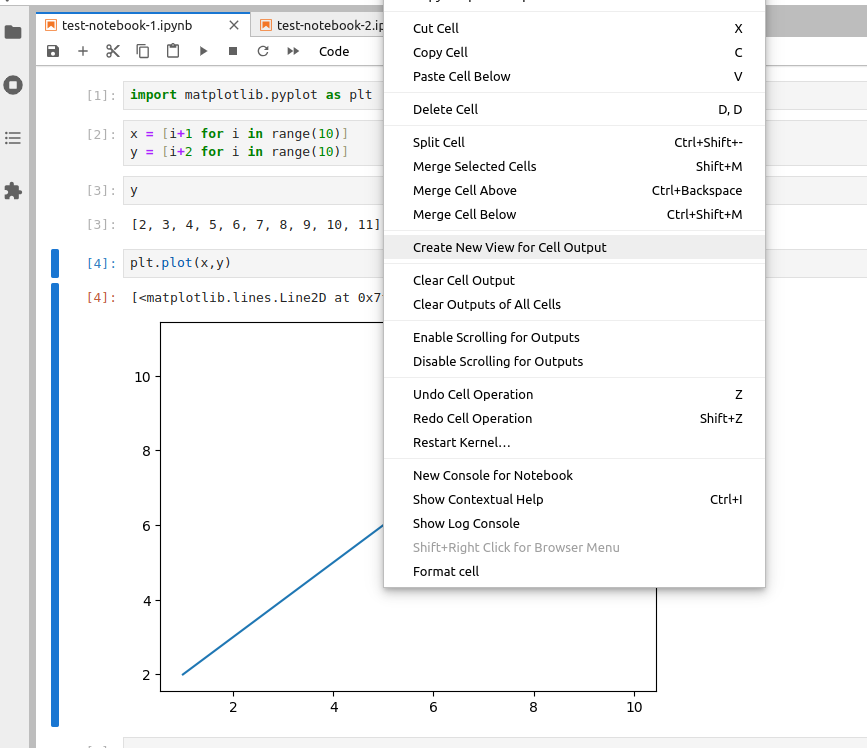Select Create New View for Cell Output
The image size is (867, 748).
(x=574, y=248)
